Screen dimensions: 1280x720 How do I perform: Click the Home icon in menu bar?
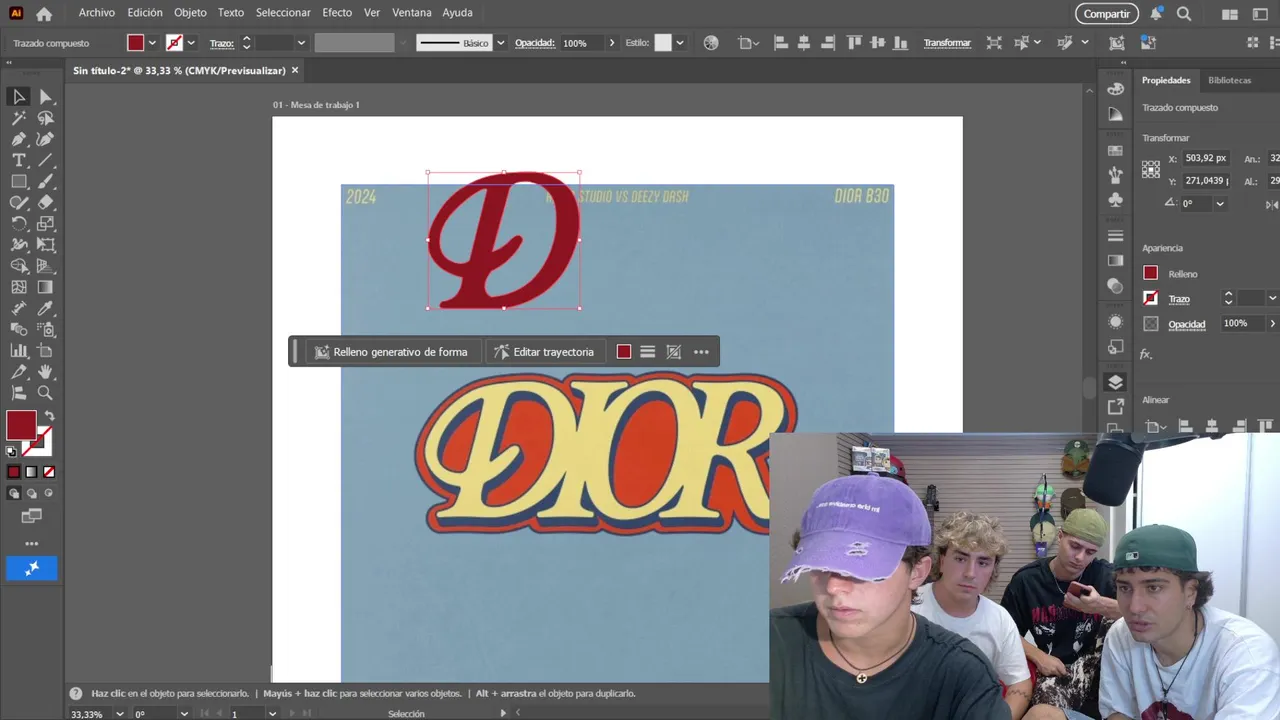pos(44,14)
